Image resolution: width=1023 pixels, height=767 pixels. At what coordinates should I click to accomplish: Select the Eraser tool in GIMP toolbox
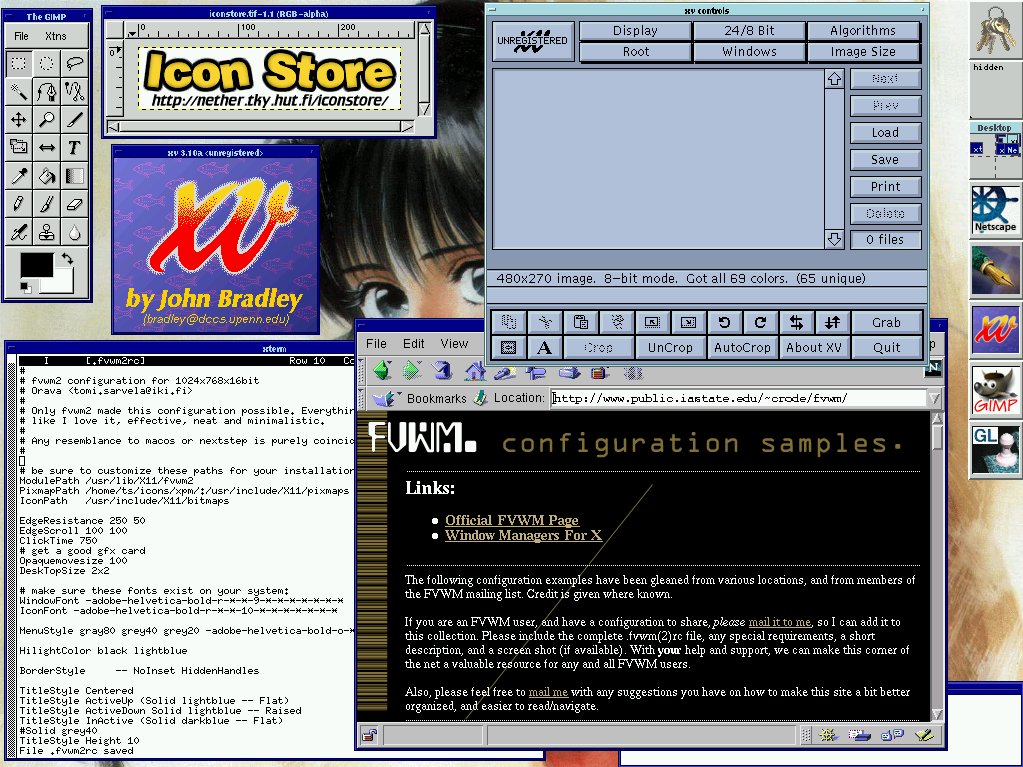pyautogui.click(x=74, y=203)
